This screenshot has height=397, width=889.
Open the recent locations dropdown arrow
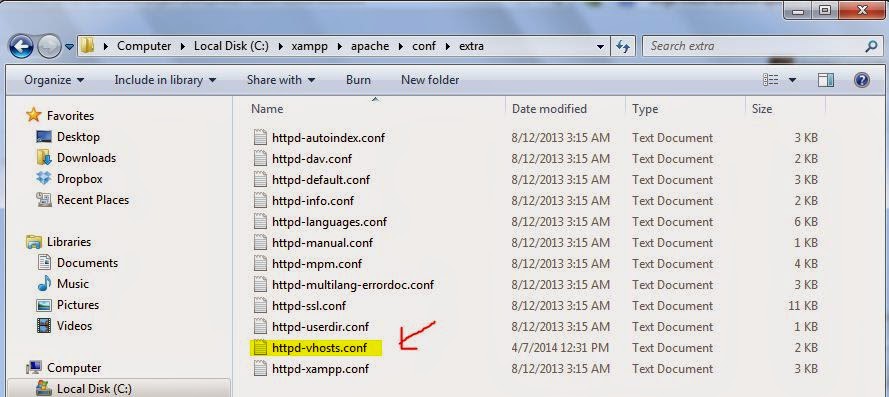tap(69, 47)
